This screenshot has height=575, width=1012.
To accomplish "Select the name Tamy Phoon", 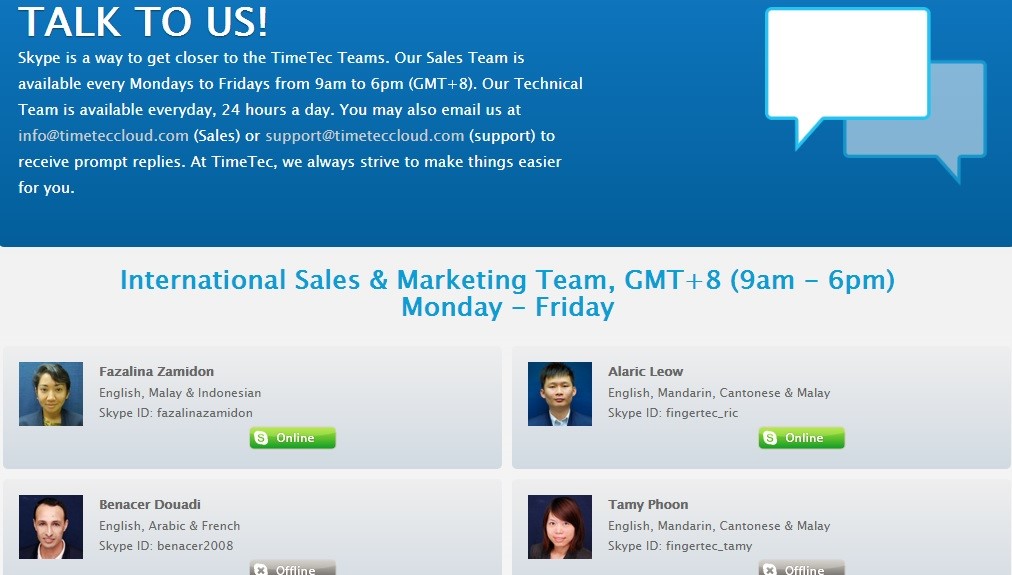I will click(x=648, y=505).
